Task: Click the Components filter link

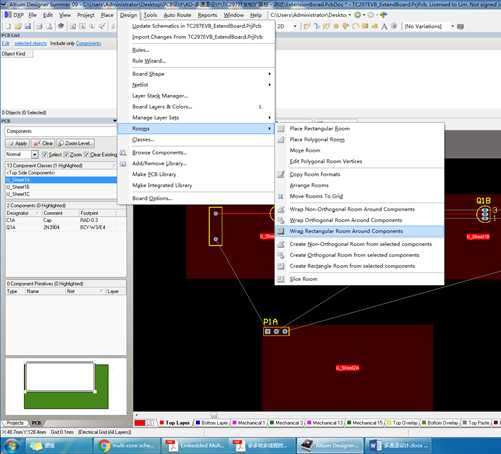Action: coord(88,44)
